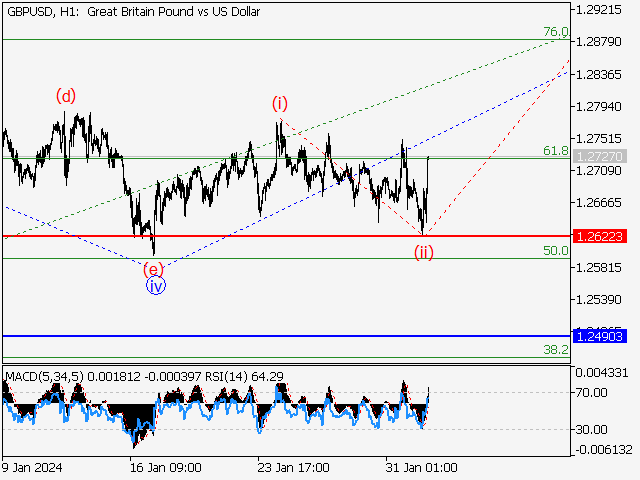
Task: Click the grey 1.27270 current price label
Action: tap(600, 156)
